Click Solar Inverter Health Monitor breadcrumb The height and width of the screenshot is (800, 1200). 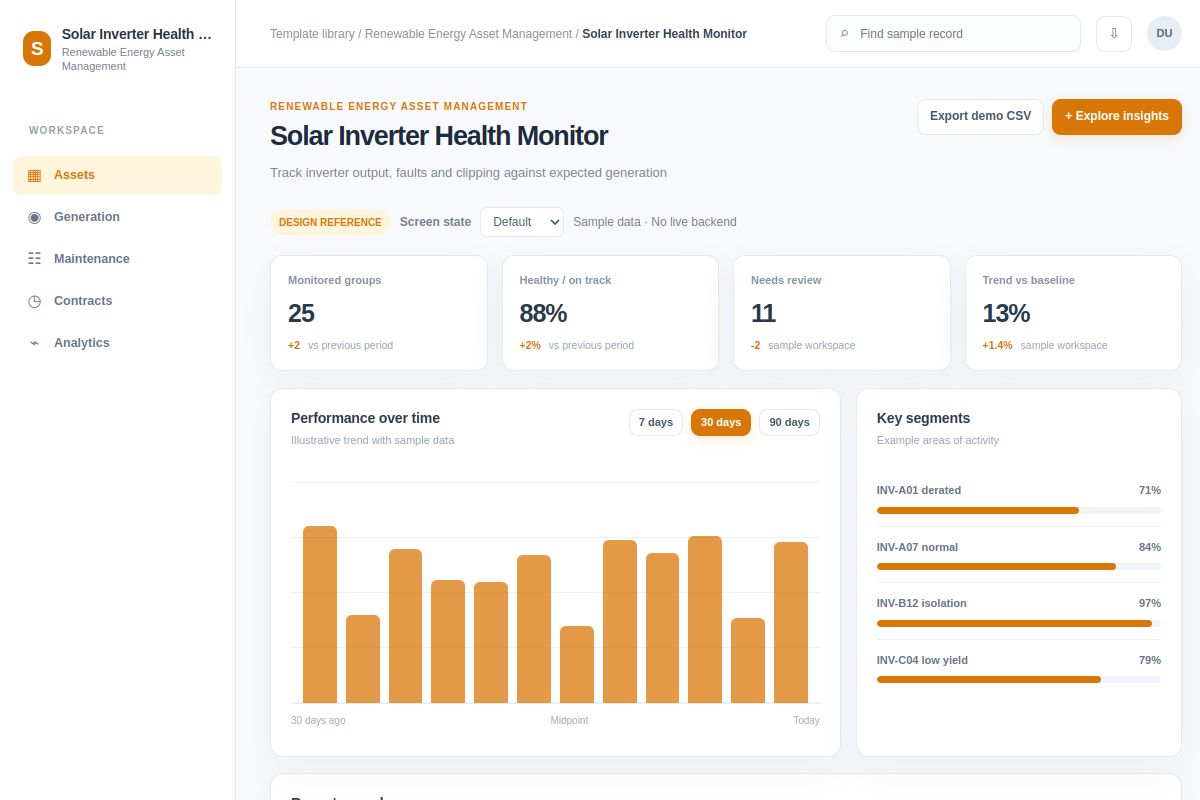(x=664, y=34)
